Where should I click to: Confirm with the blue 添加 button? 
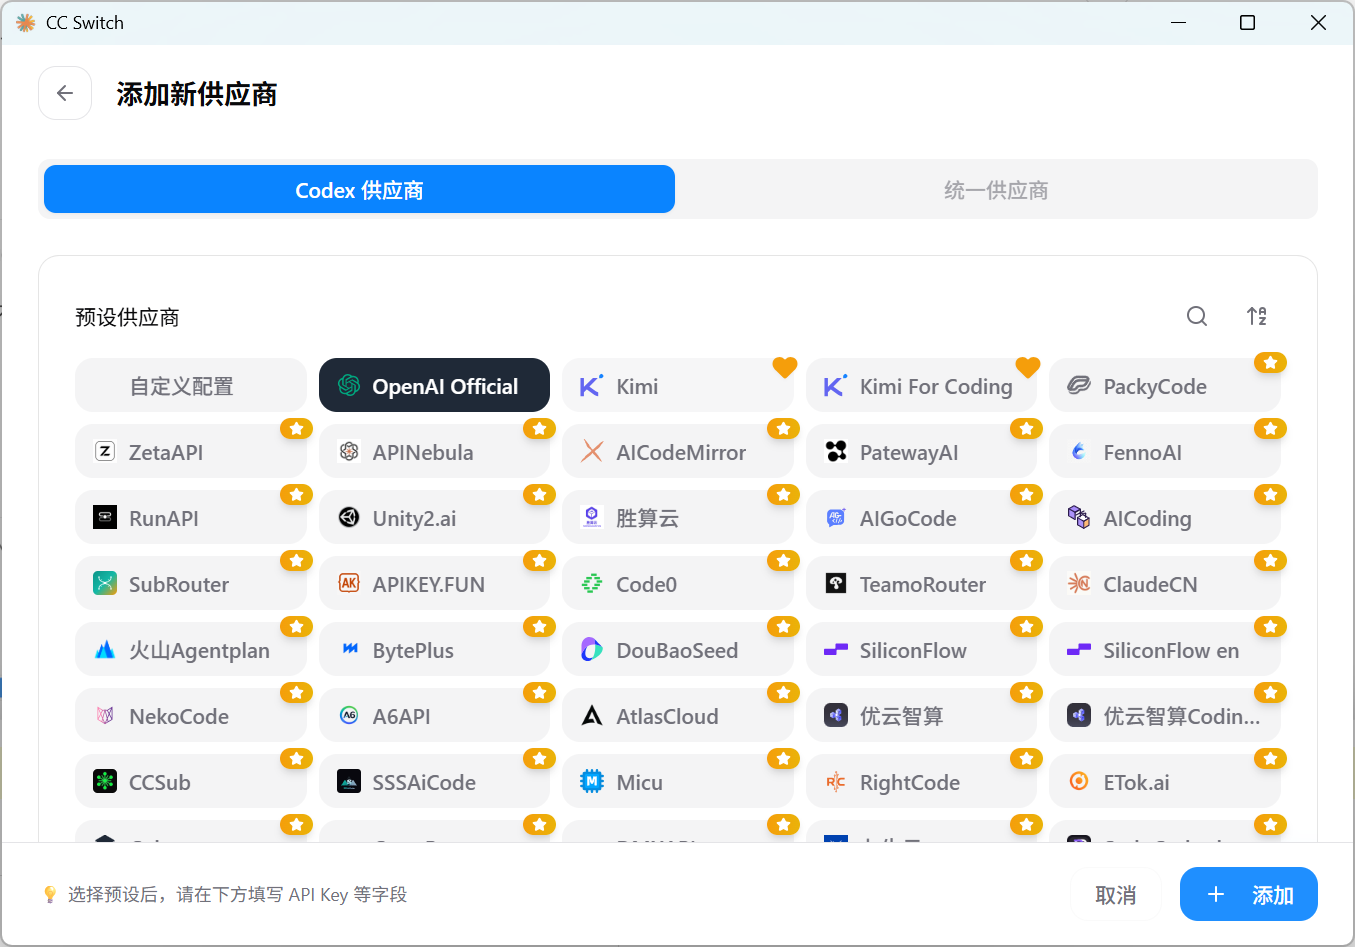[1249, 894]
